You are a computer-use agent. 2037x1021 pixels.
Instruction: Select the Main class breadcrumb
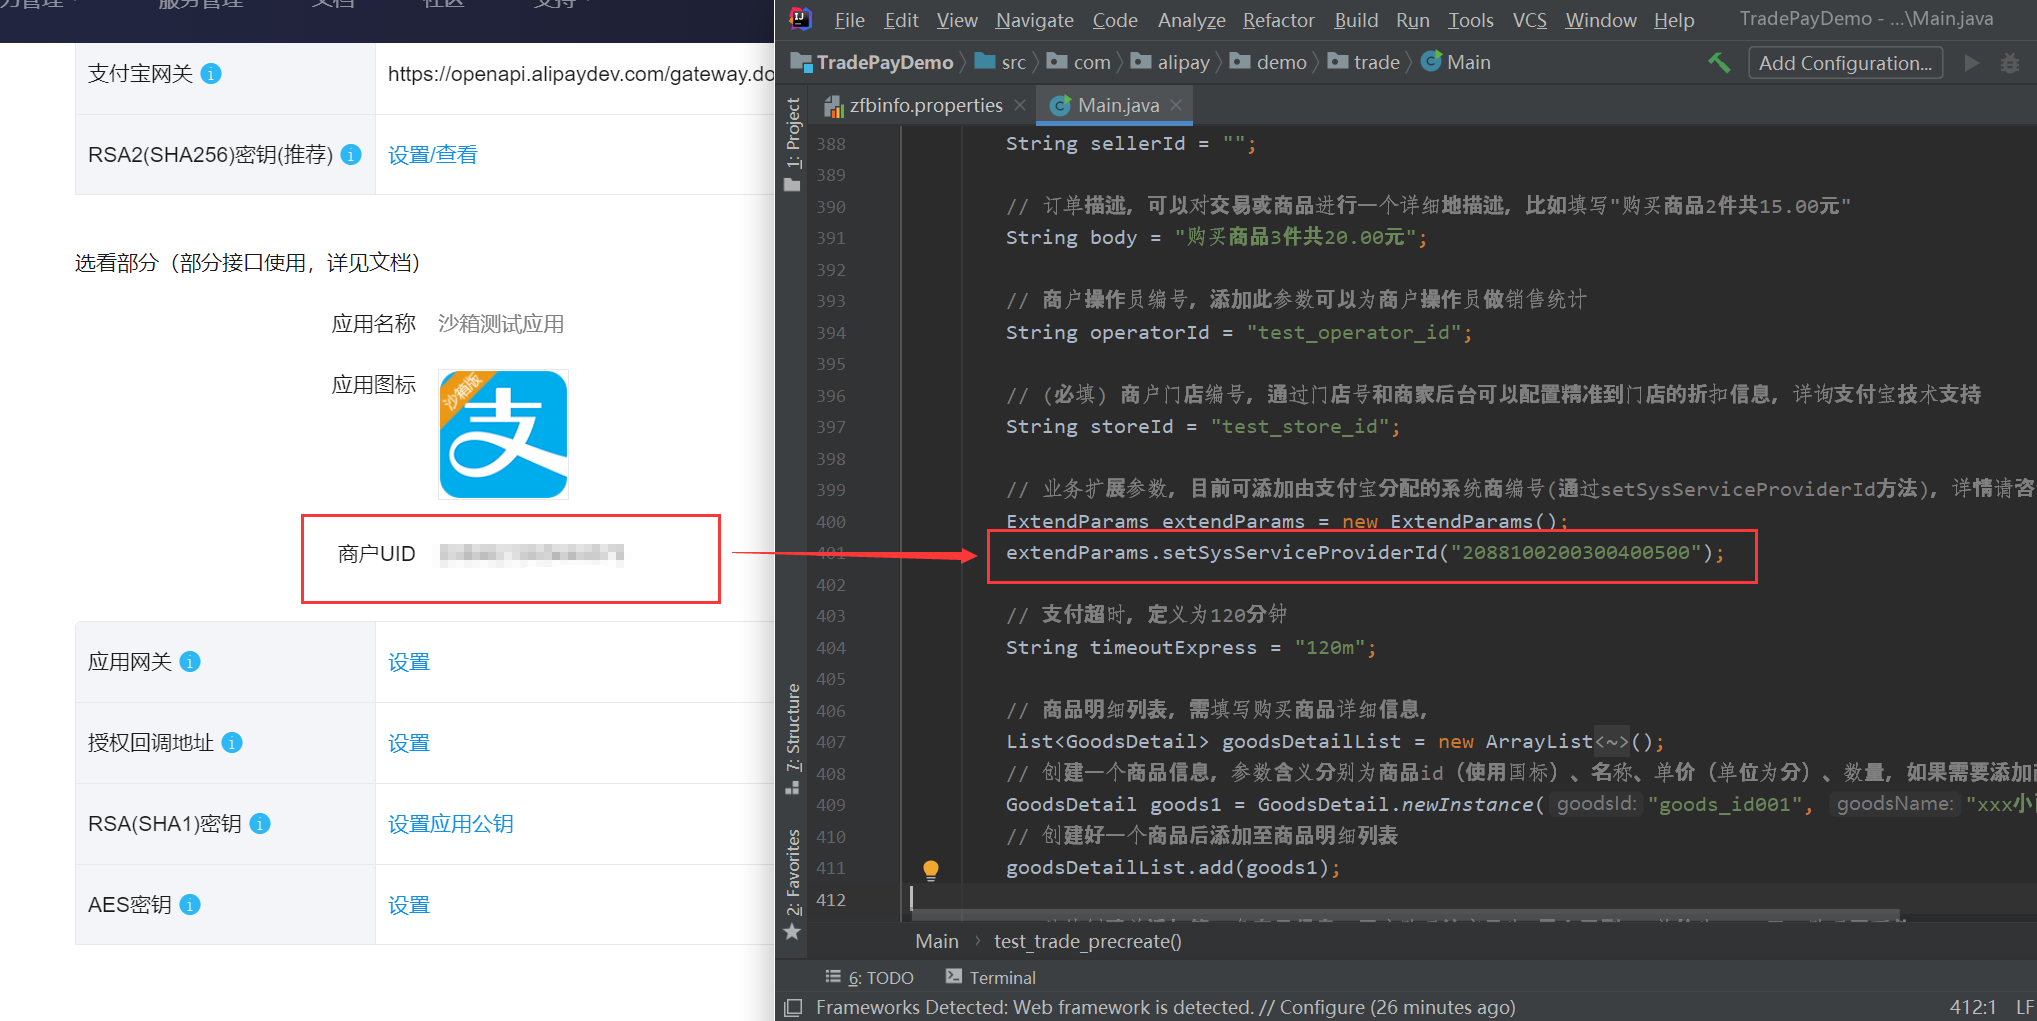pyautogui.click(x=1456, y=62)
